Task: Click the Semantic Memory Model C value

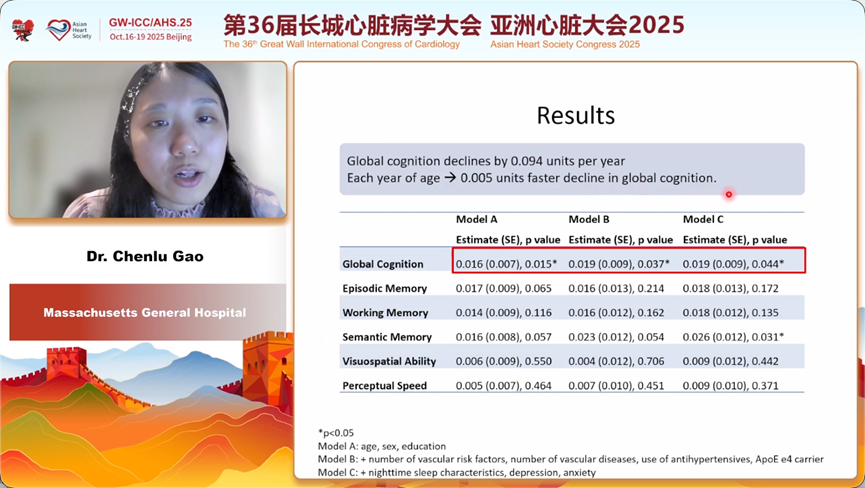Action: (733, 337)
